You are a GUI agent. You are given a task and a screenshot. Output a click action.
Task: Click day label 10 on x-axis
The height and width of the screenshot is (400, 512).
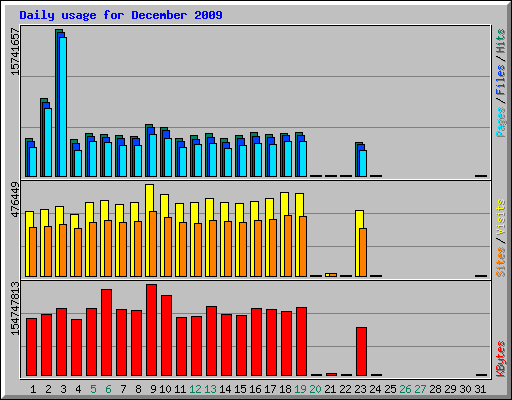pos(165,389)
